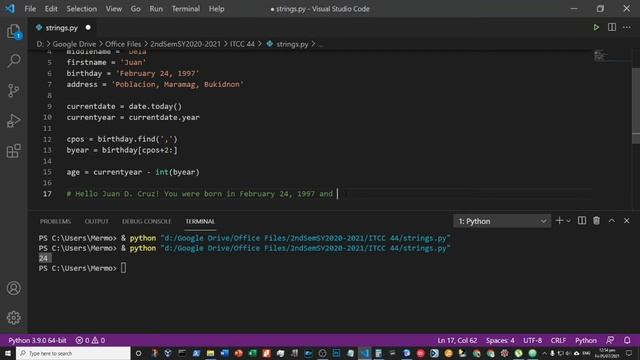Click 'Ln 17, Col 62' status item
The image size is (640, 360).
click(457, 340)
